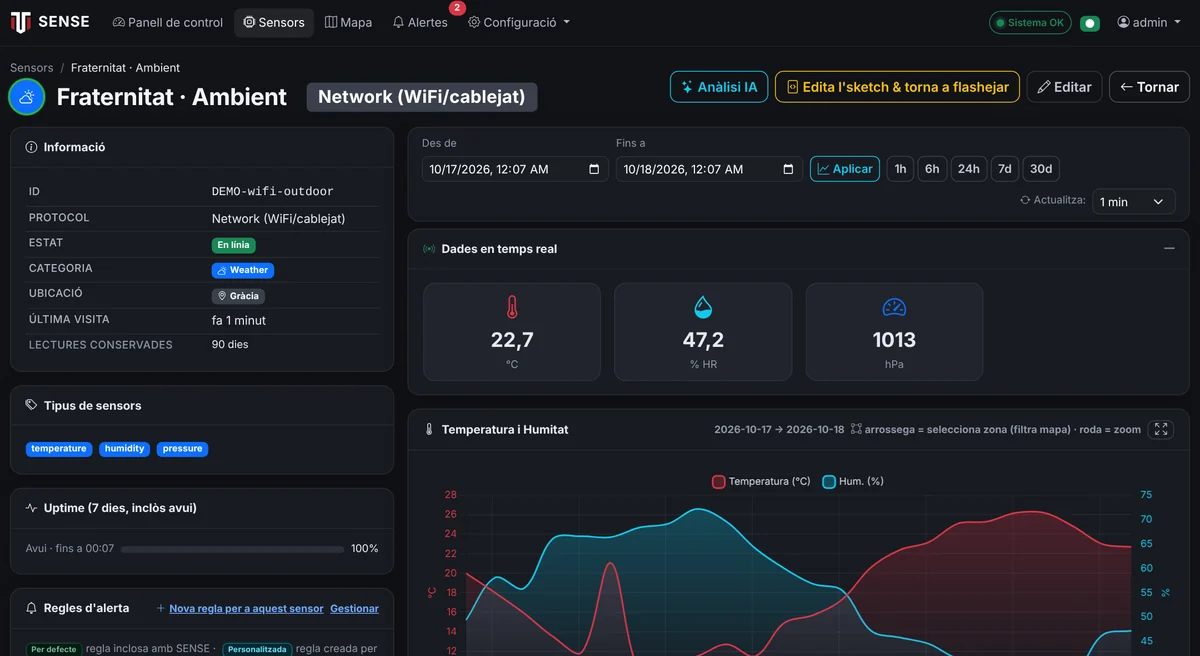Click the refresh icon next to Actualitza

point(1025,200)
